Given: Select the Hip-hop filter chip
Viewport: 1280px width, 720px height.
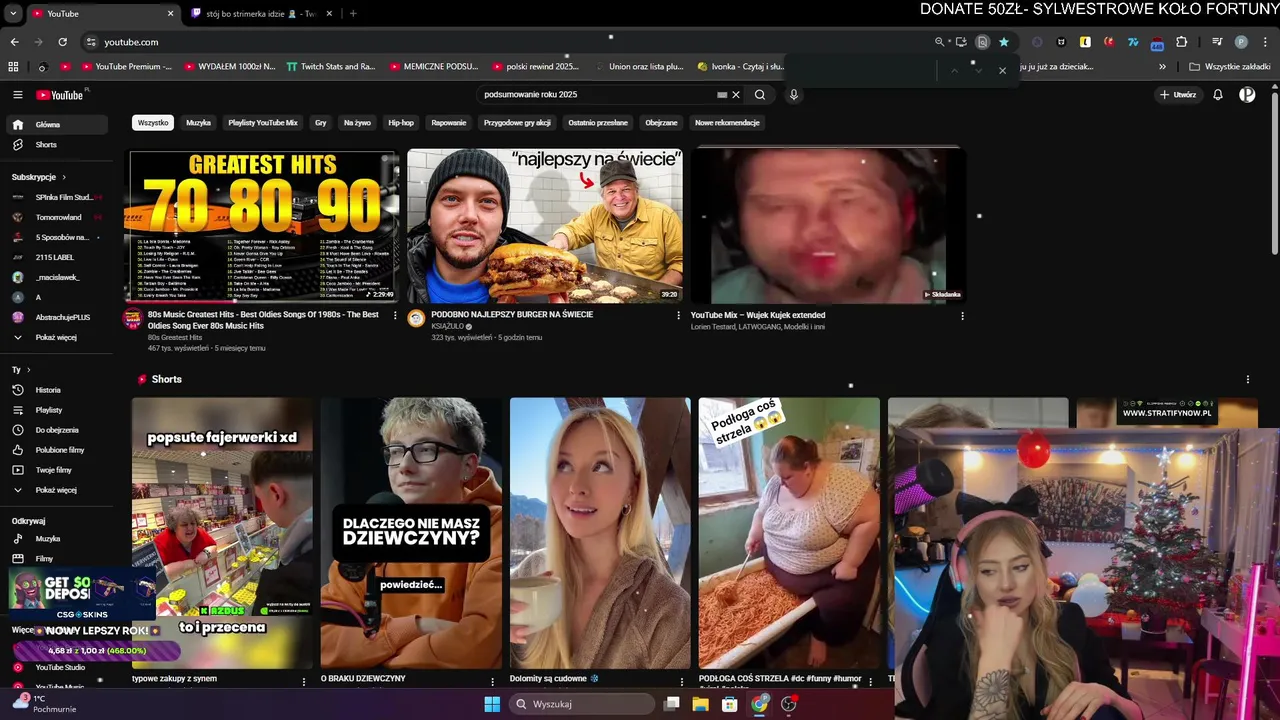Looking at the screenshot, I should (401, 123).
